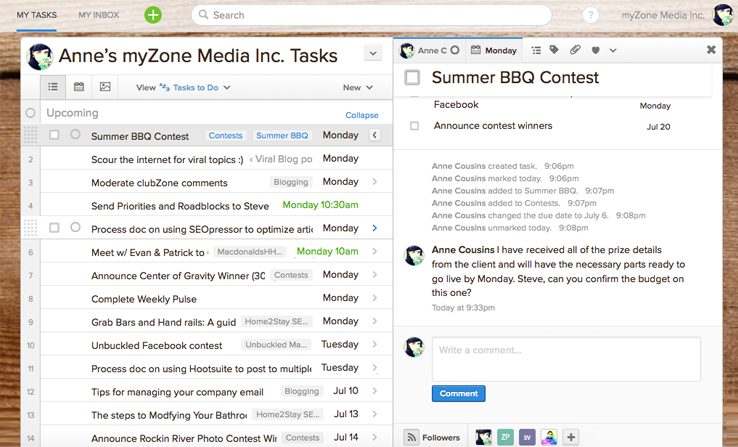738x447 pixels.
Task: Click the Anne C assignee avatar
Action: 407,50
